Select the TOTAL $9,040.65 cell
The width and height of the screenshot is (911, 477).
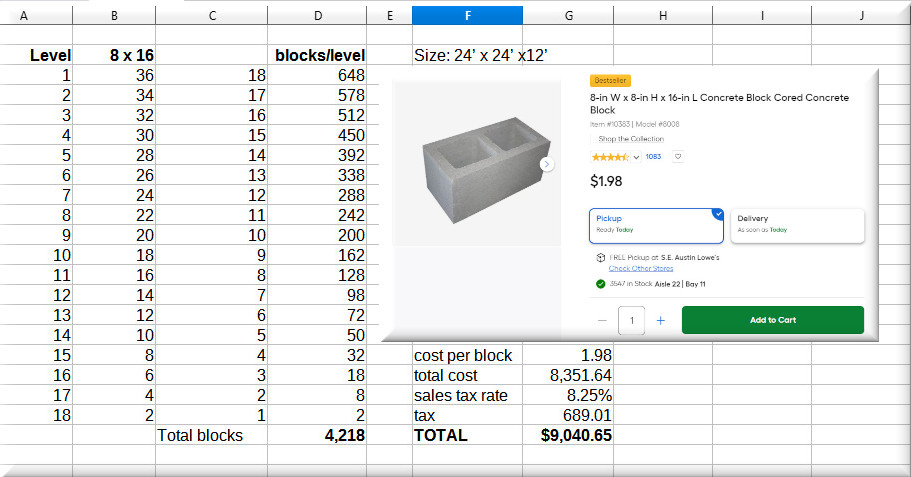[567, 435]
